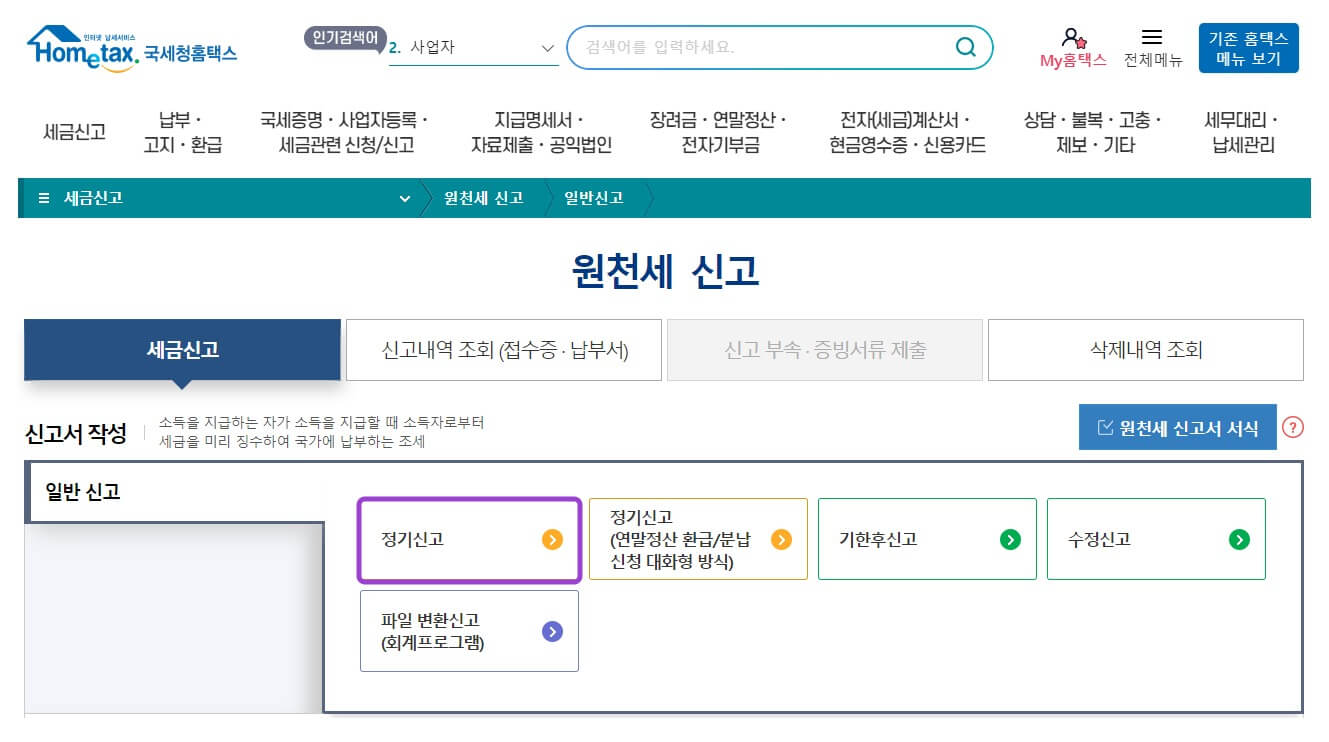Click the green arrow on 기한후신고 card

[1013, 539]
